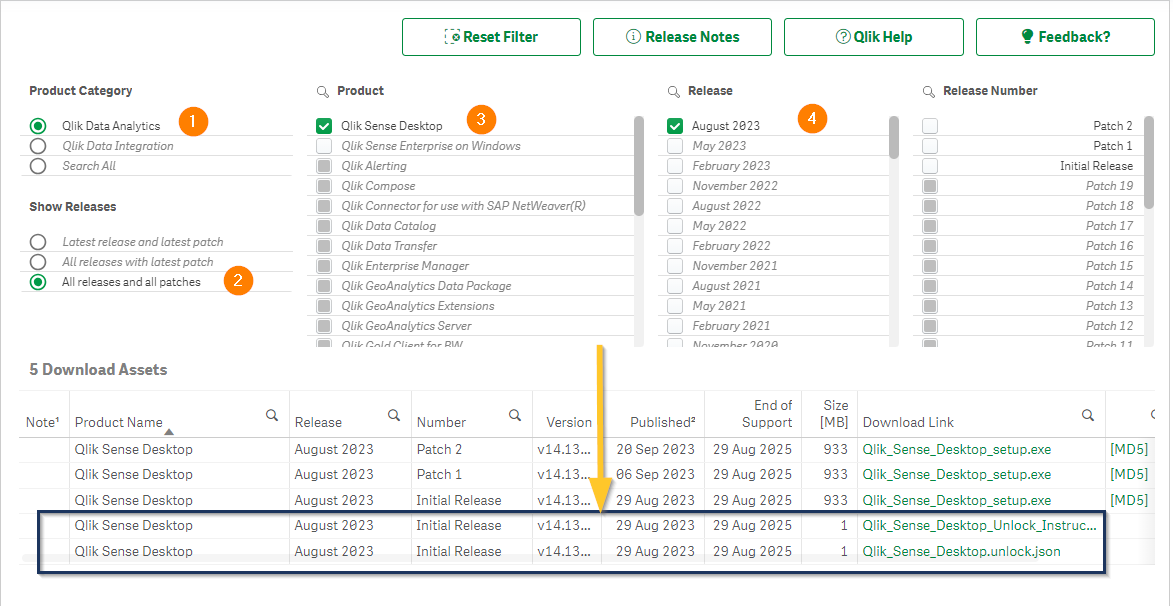Choose All releases and all patches
Viewport: 1173px width, 606px height.
click(38, 282)
